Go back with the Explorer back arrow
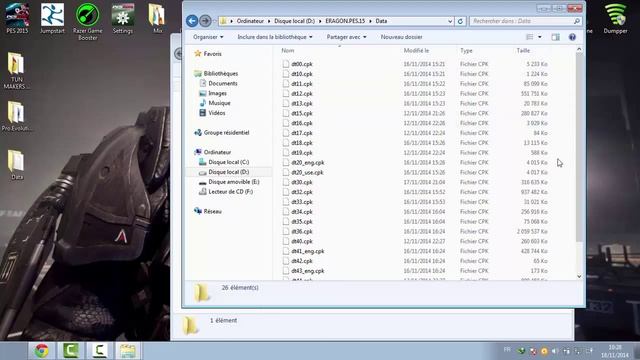 point(192,21)
